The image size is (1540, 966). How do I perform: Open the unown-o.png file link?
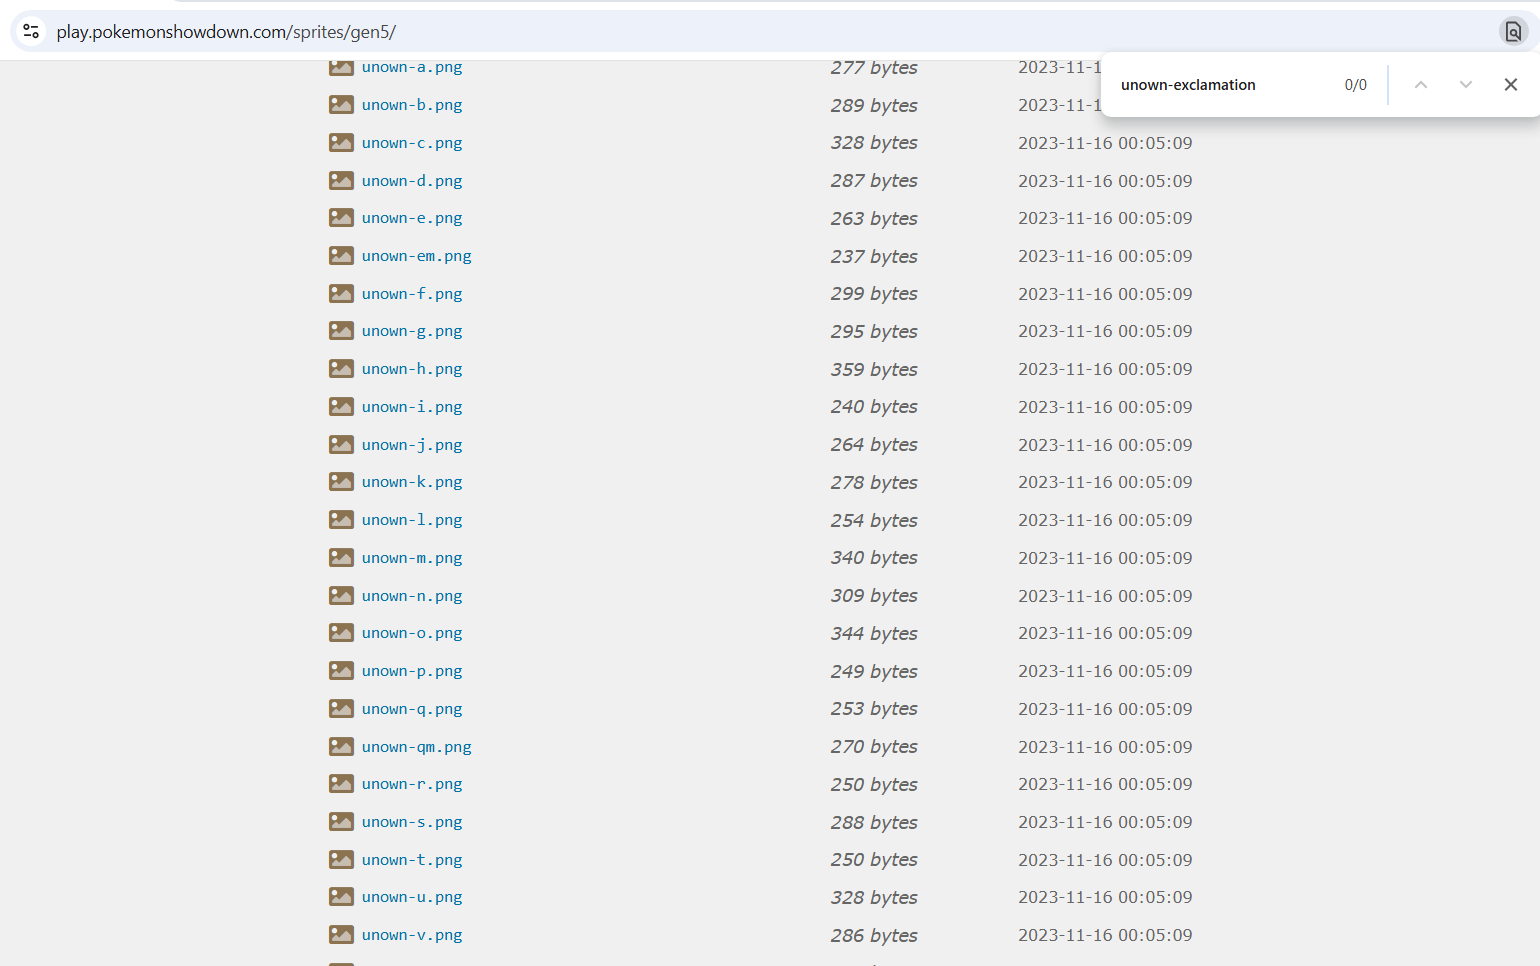point(412,633)
